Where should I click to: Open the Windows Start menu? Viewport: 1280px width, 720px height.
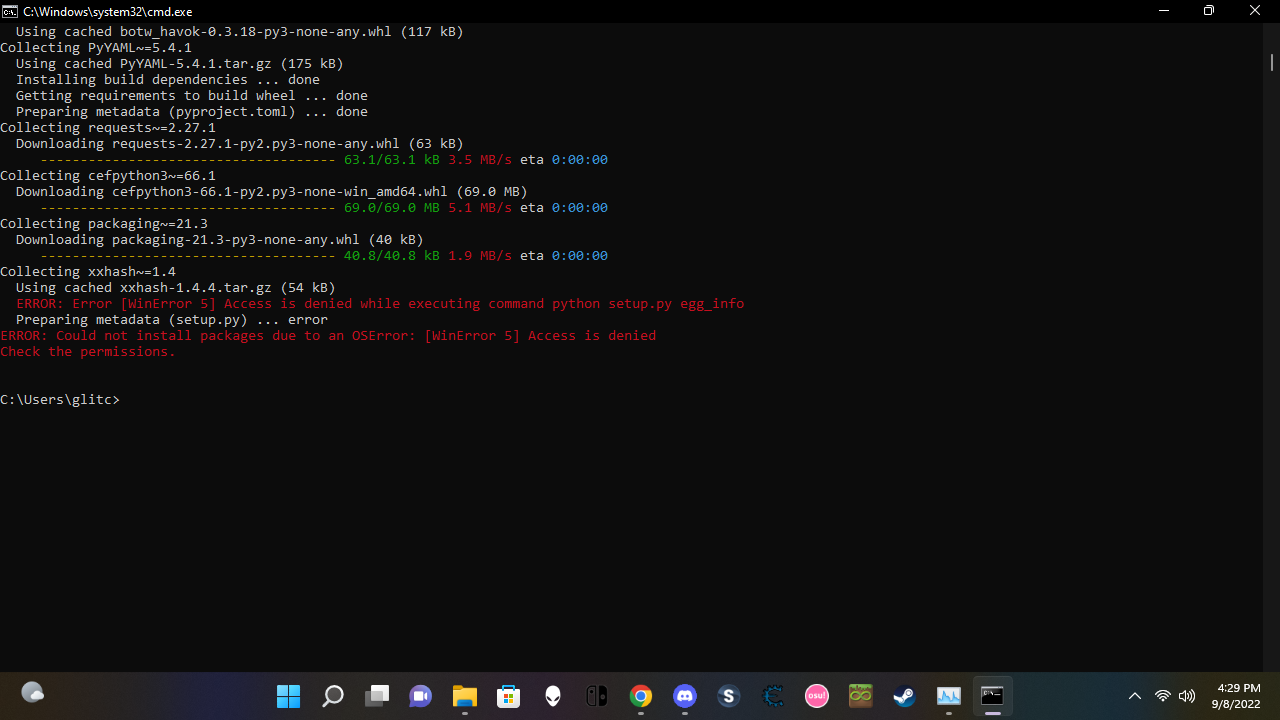[289, 696]
